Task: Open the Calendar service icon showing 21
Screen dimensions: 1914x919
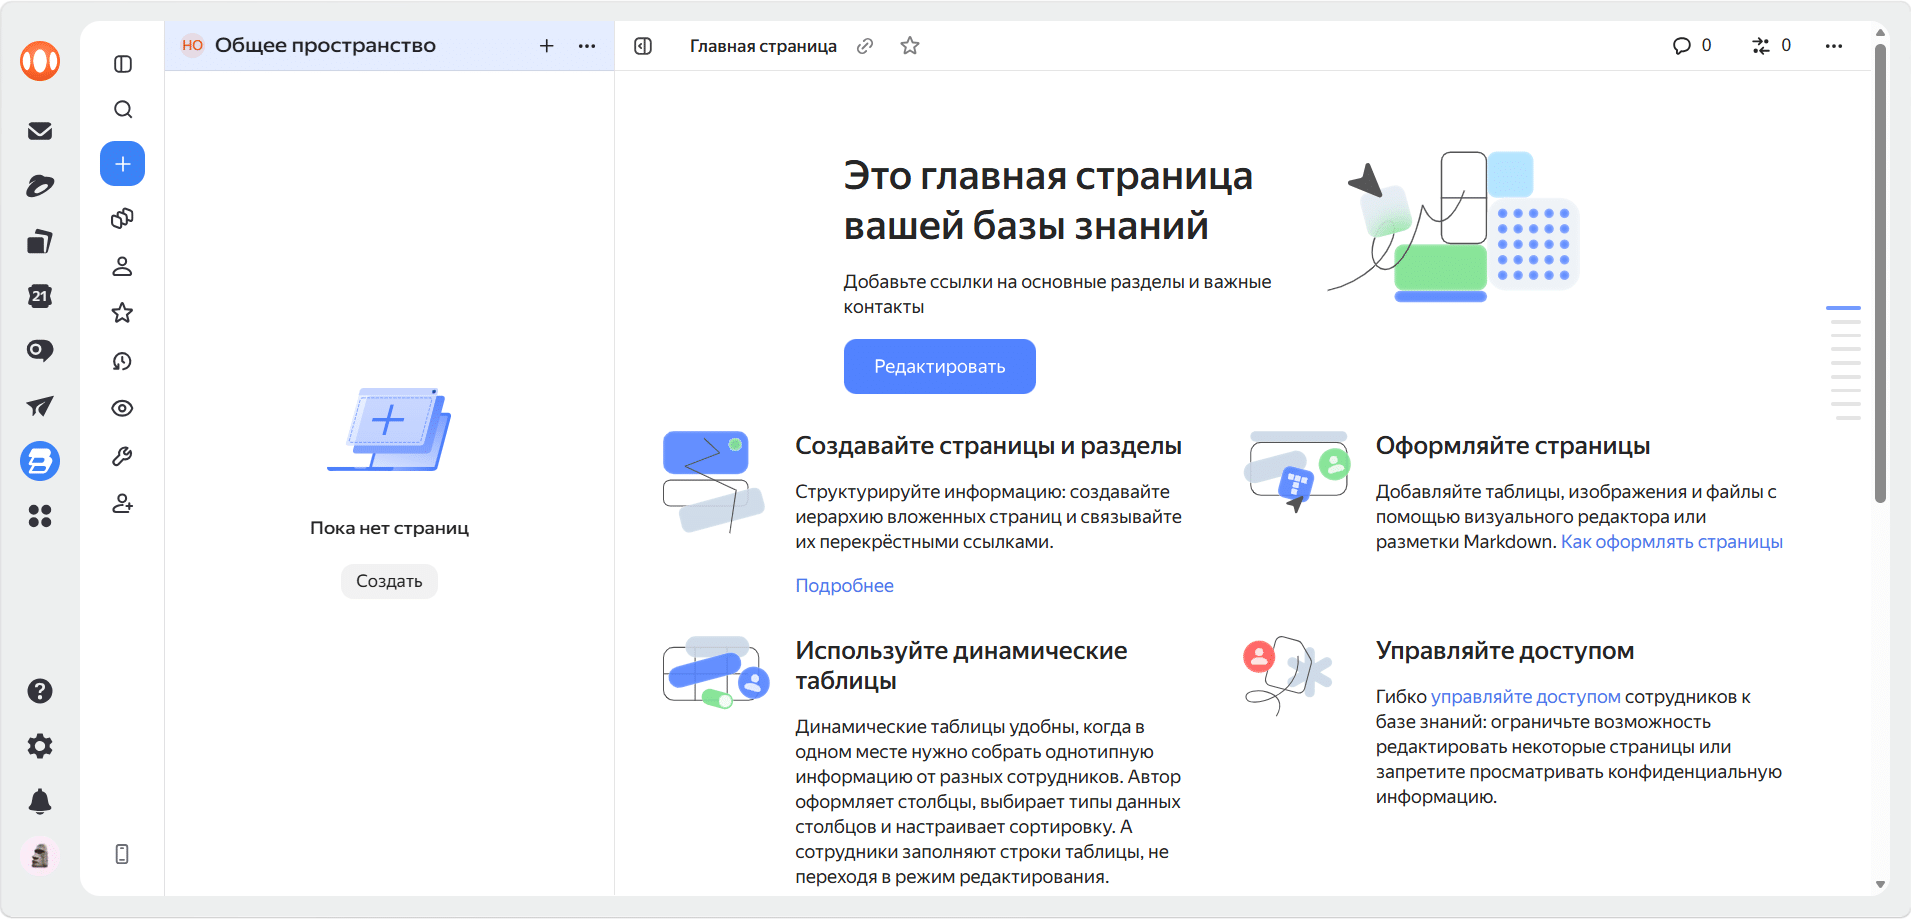Action: point(40,296)
